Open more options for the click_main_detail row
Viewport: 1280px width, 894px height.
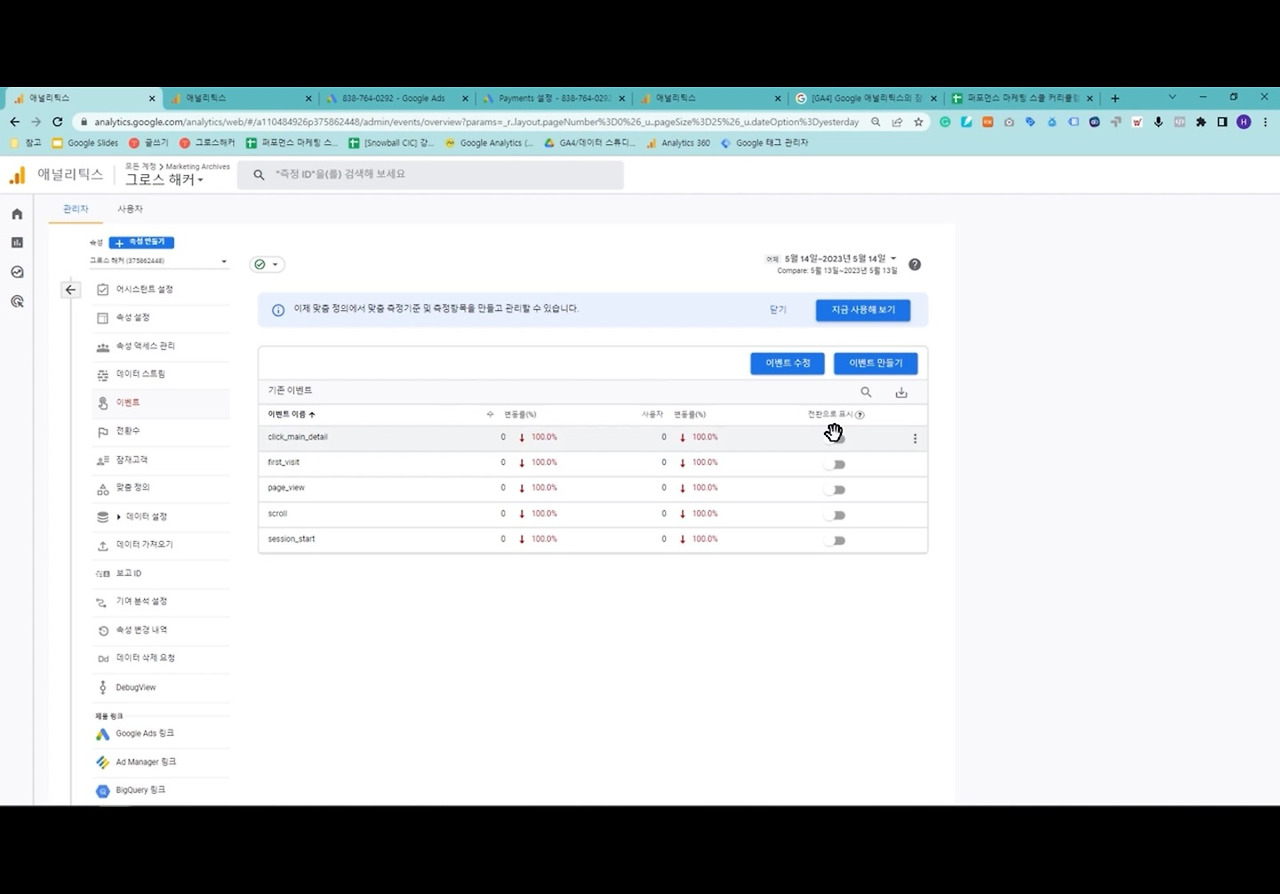(x=915, y=438)
